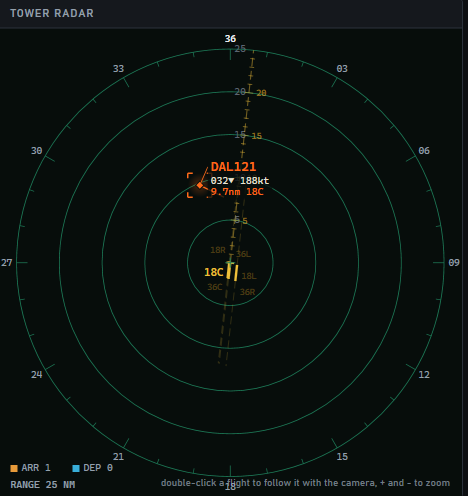This screenshot has width=468, height=496.
Task: Click the 36R runway label
Action: [247, 292]
